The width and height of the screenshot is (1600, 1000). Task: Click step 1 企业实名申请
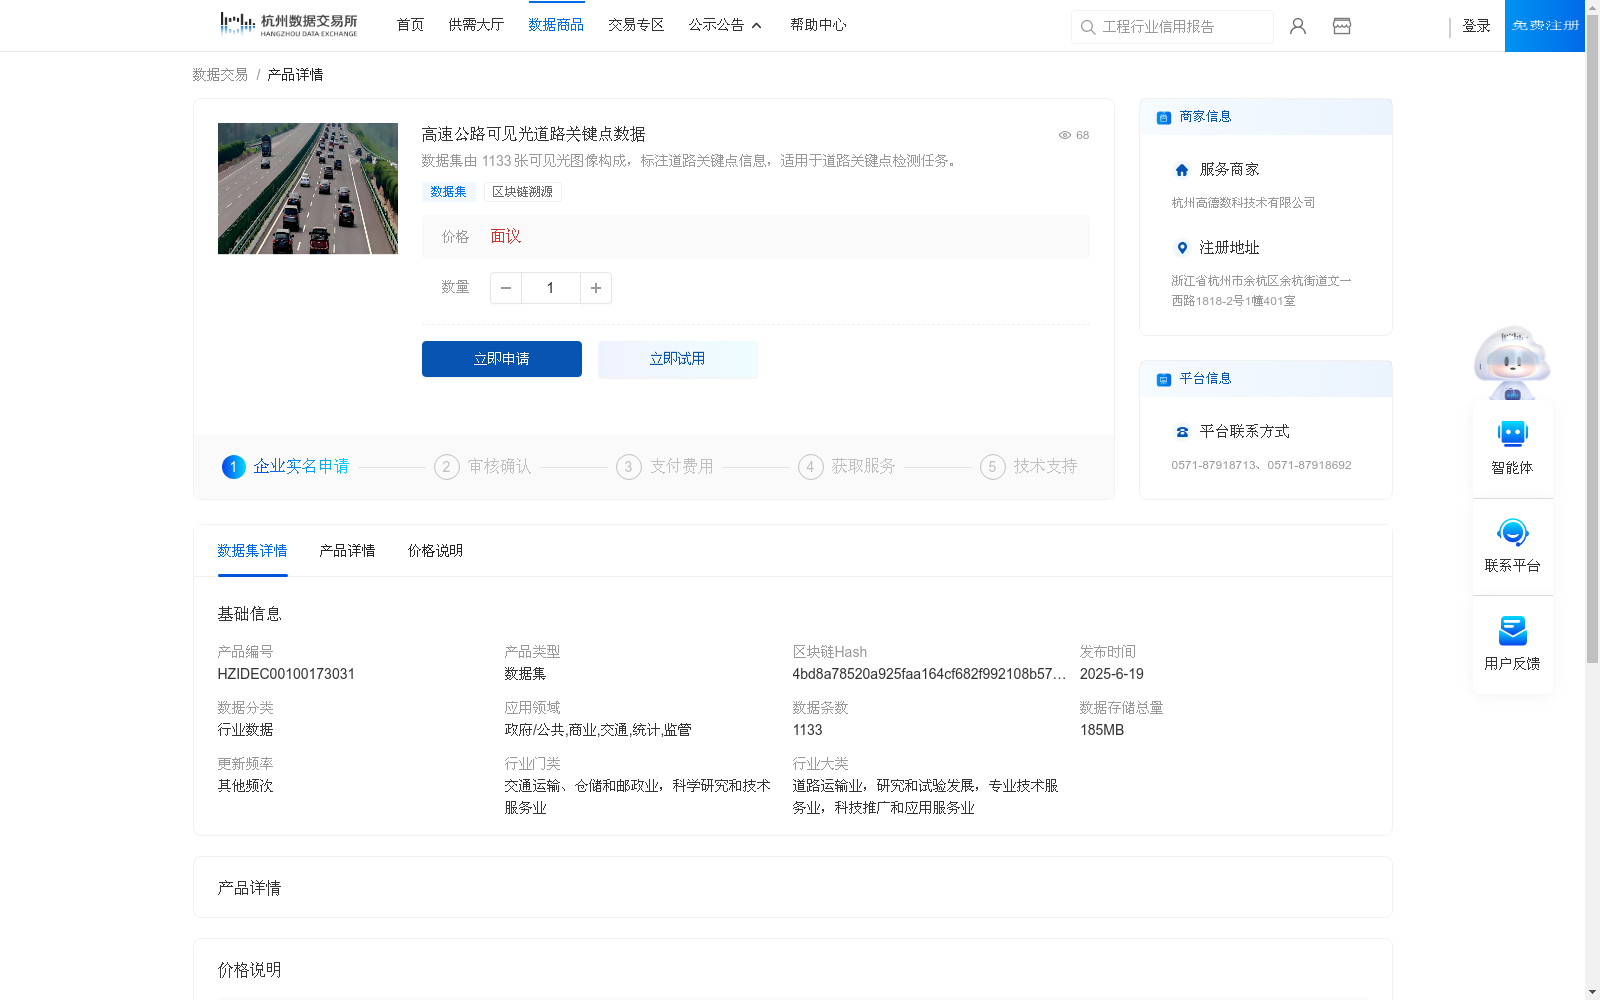286,467
